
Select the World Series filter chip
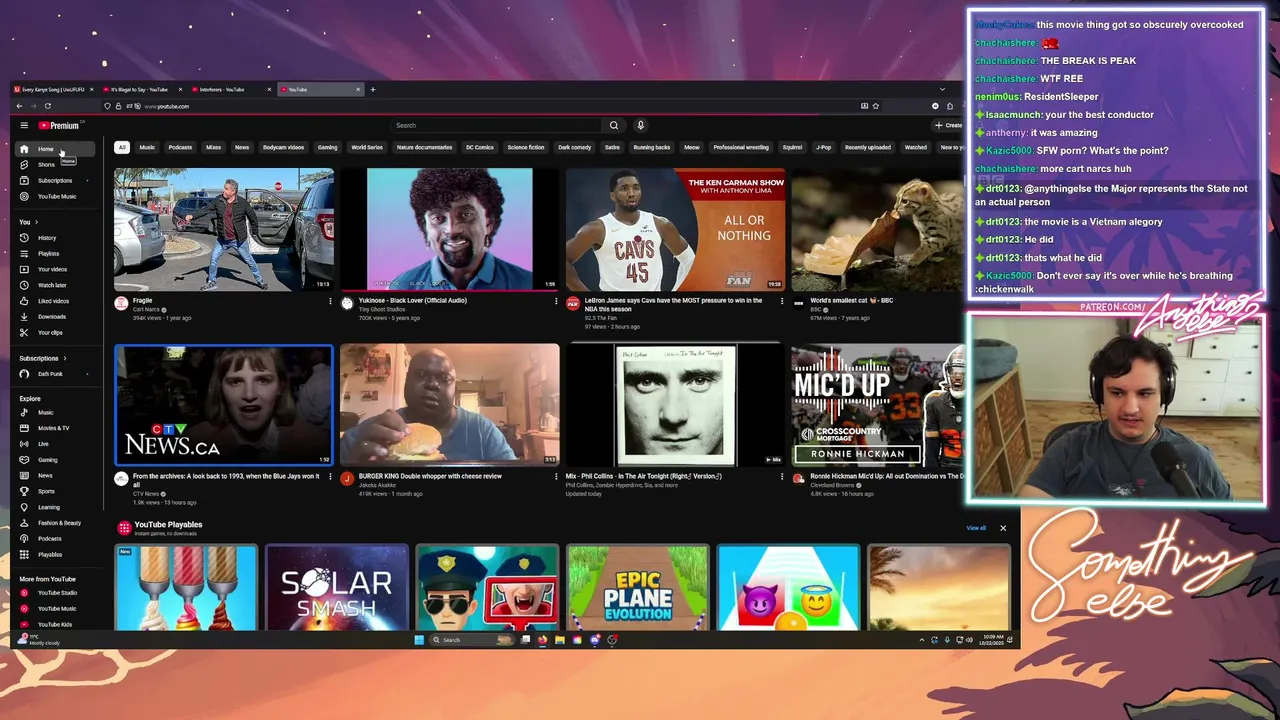pyautogui.click(x=367, y=147)
